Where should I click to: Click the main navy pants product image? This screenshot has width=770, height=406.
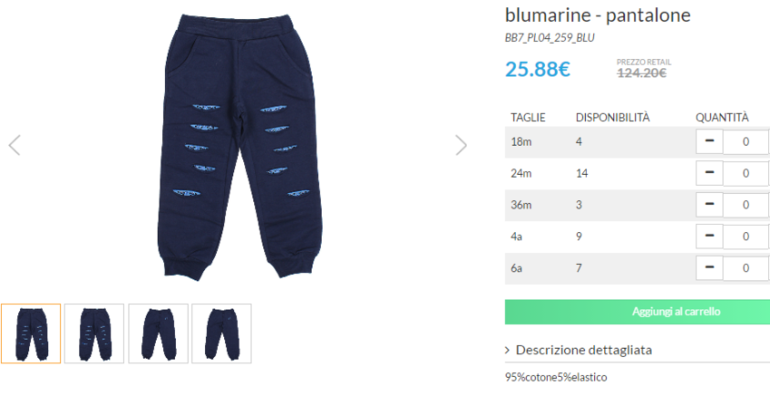[x=240, y=146]
